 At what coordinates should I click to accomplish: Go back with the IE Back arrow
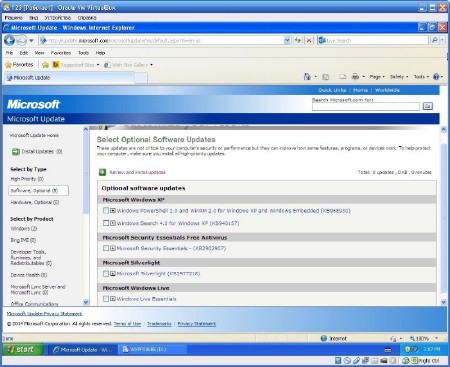click(9, 40)
